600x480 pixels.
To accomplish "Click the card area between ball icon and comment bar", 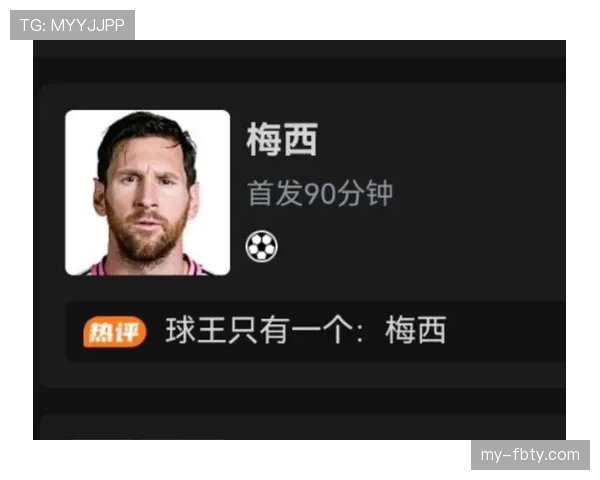I will [x=302, y=285].
